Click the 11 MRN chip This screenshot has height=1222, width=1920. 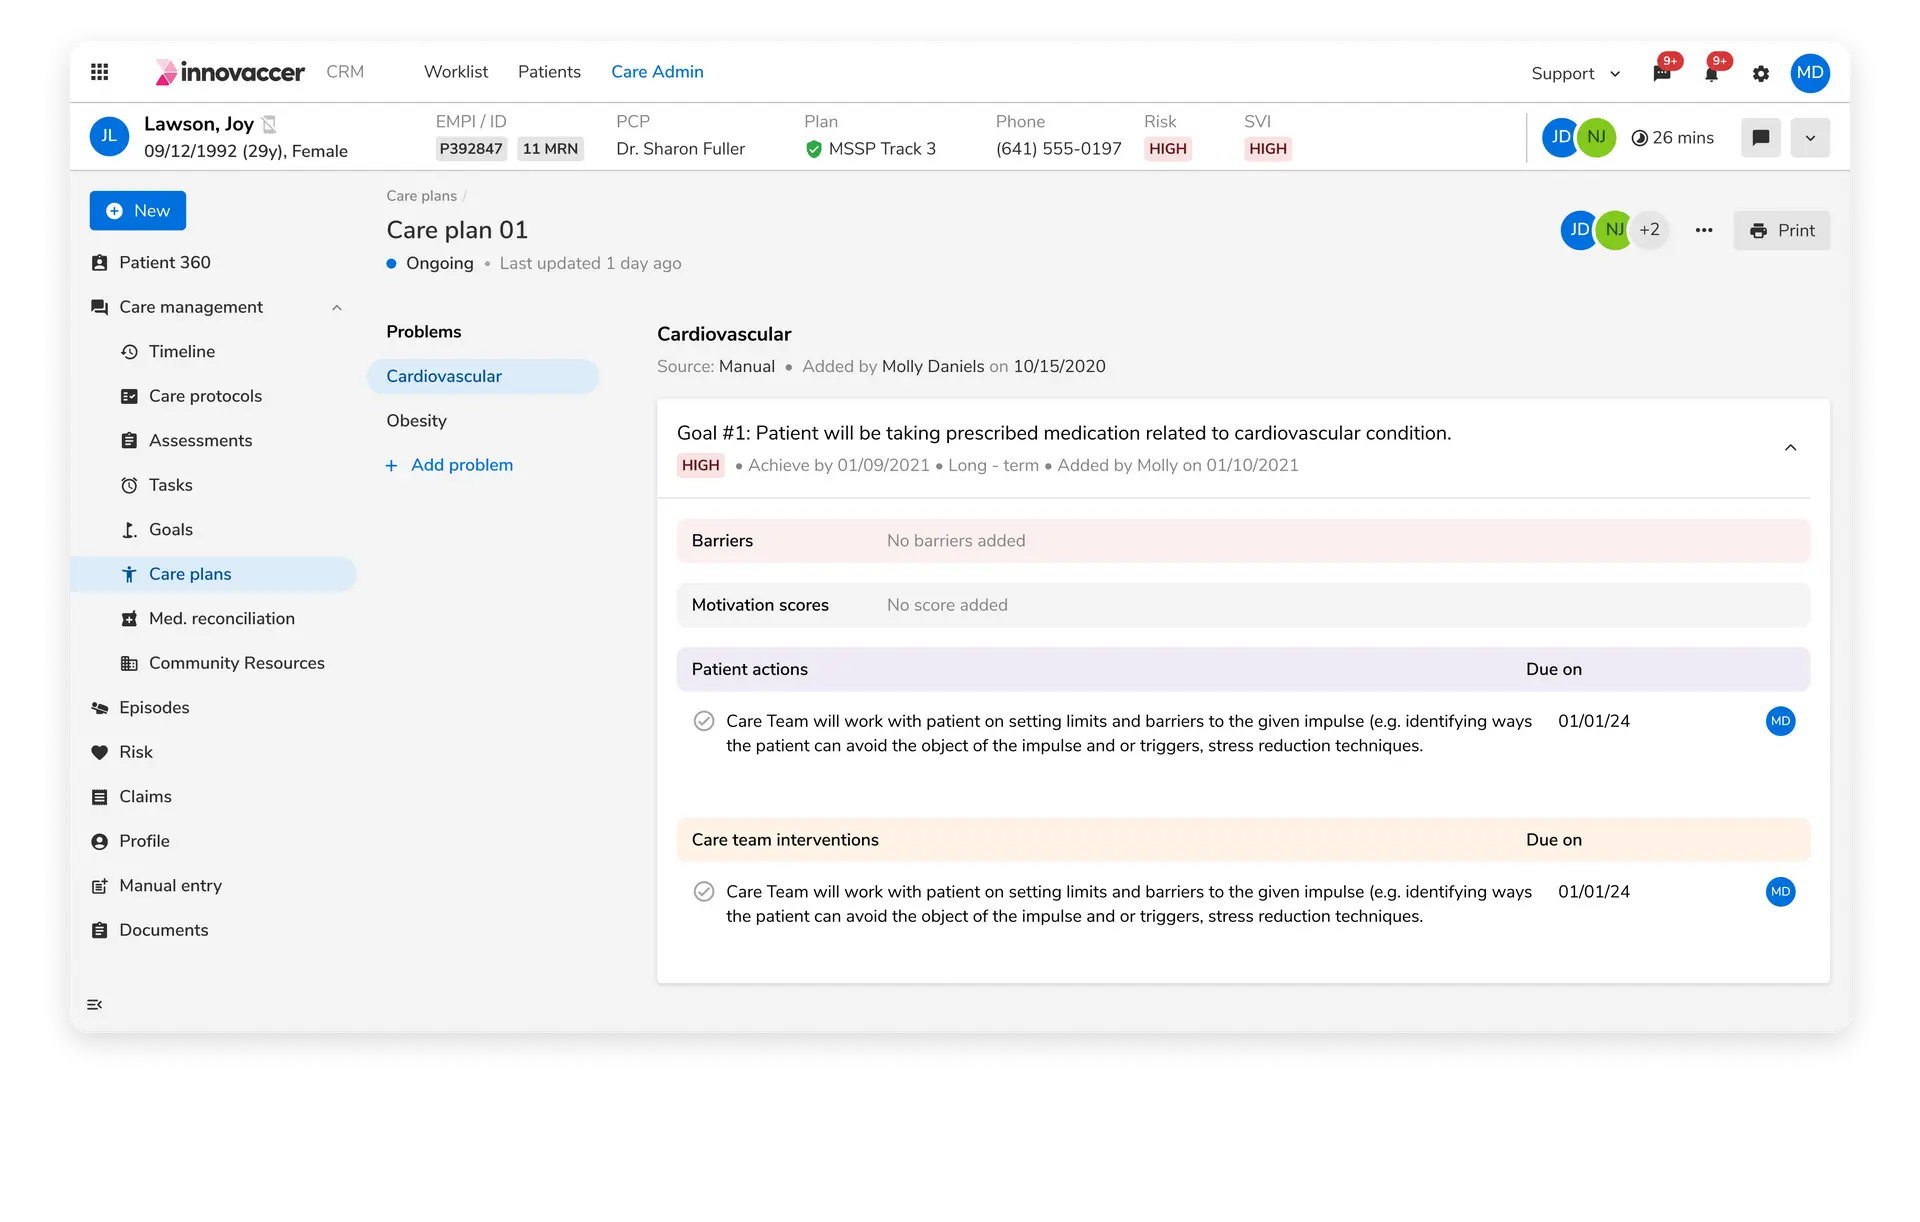click(x=550, y=149)
